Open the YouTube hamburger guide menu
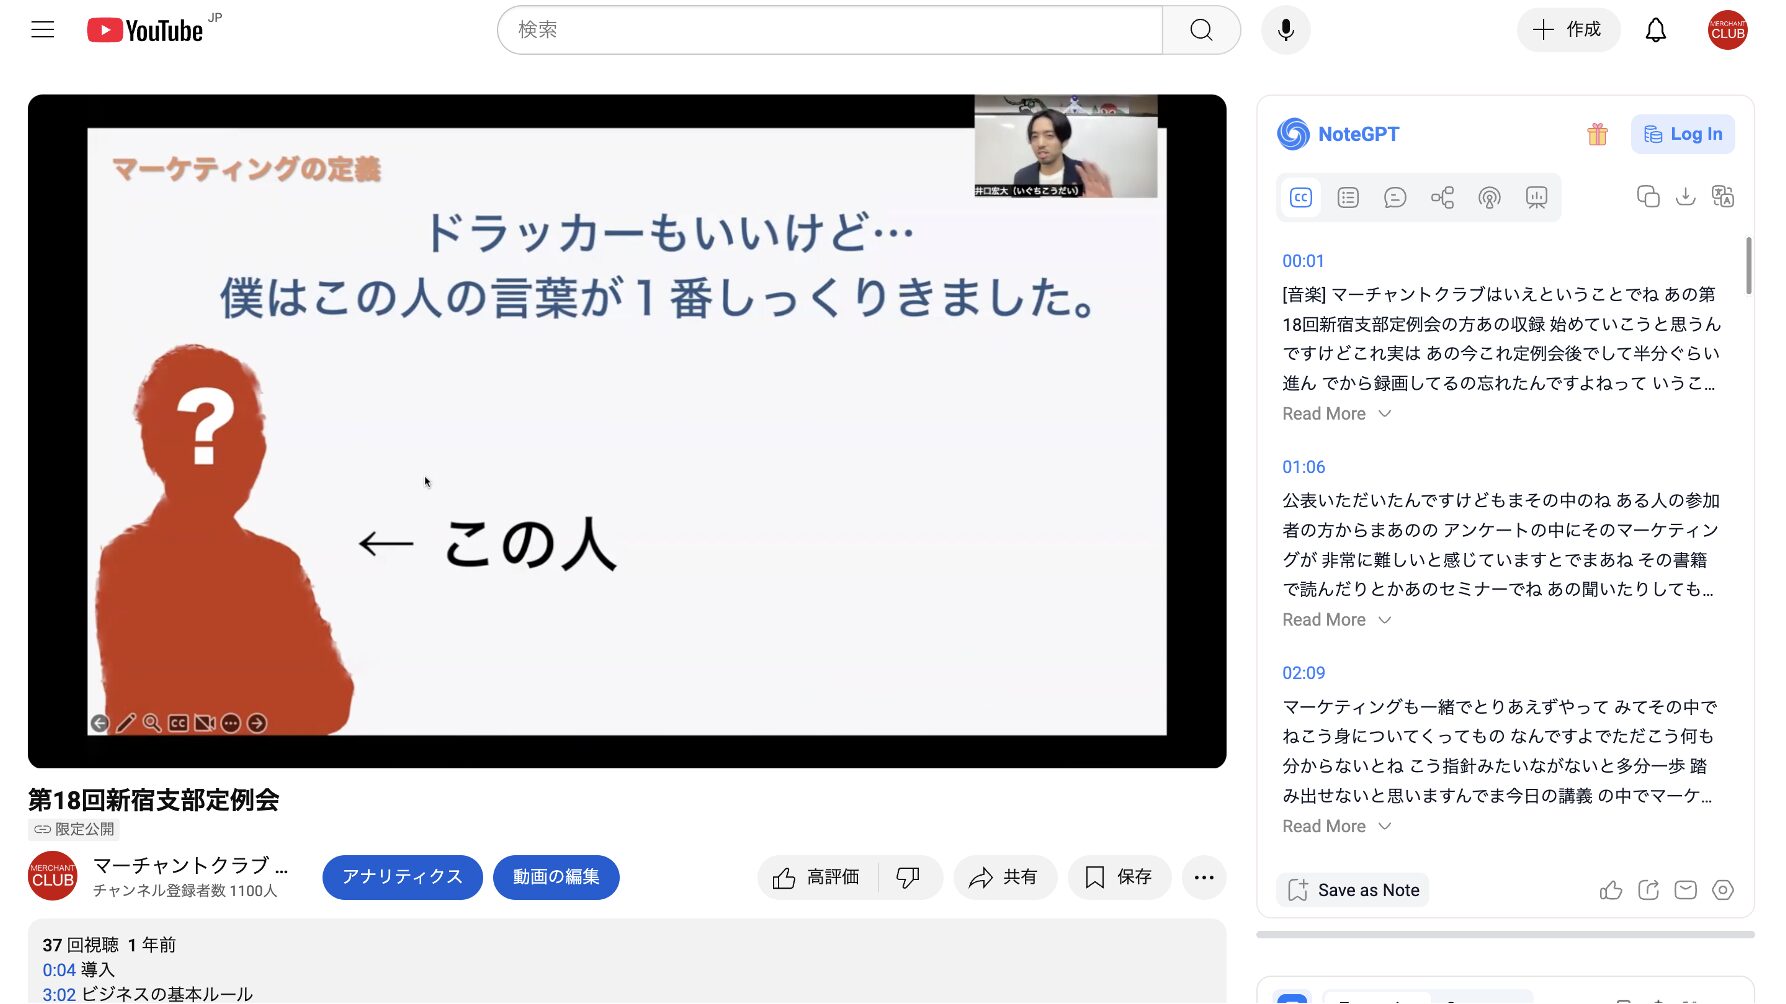 pyautogui.click(x=42, y=30)
